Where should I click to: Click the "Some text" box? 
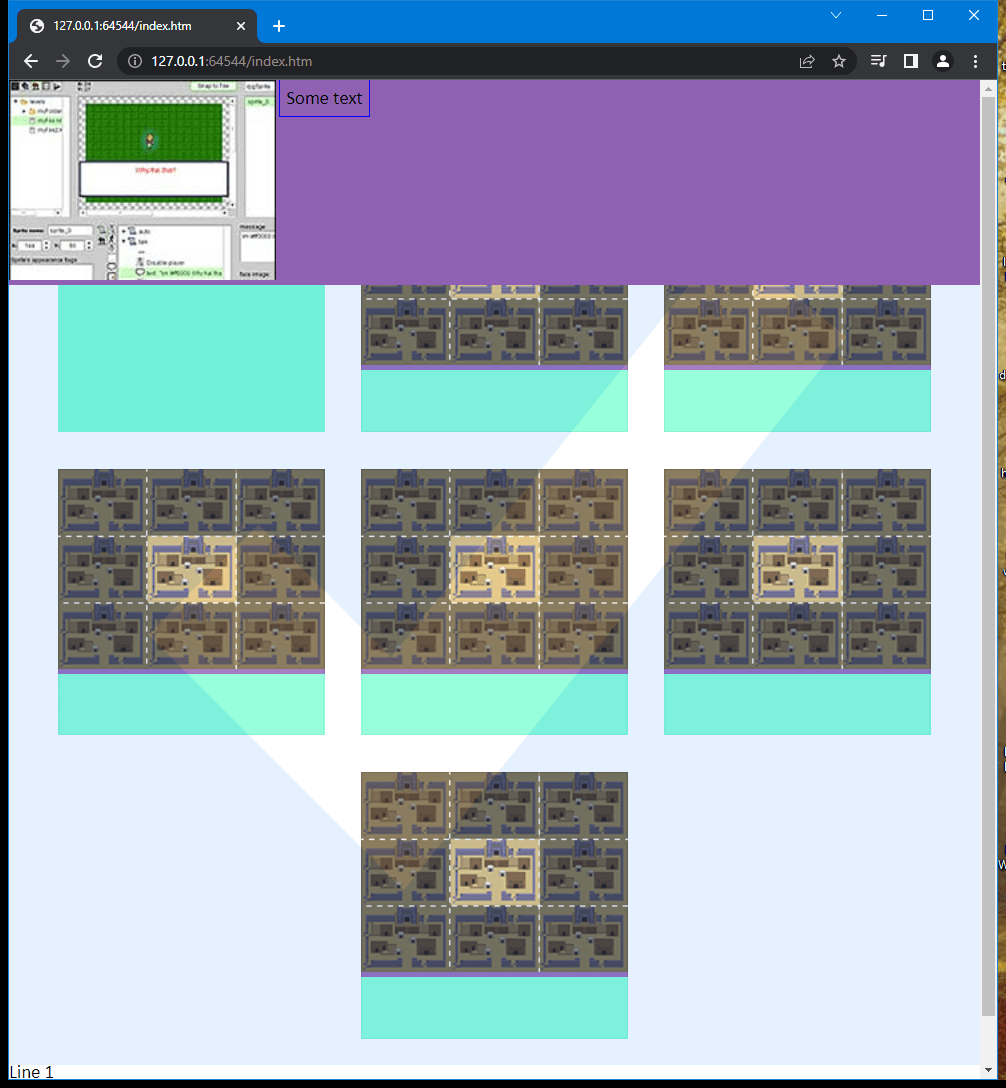(324, 99)
